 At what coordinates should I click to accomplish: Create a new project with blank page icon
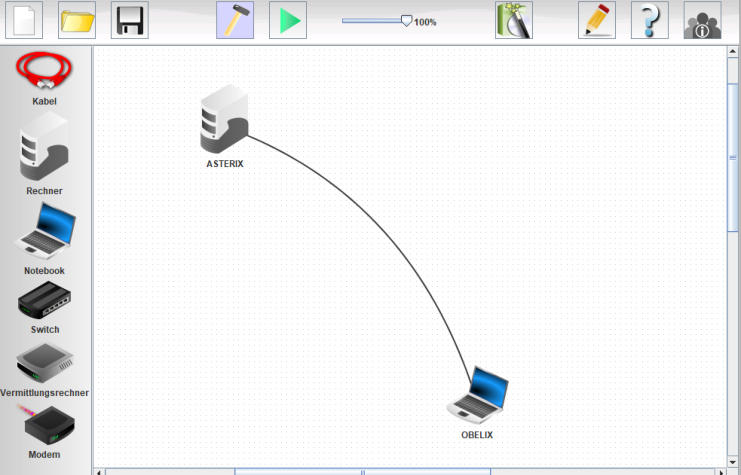(x=24, y=20)
